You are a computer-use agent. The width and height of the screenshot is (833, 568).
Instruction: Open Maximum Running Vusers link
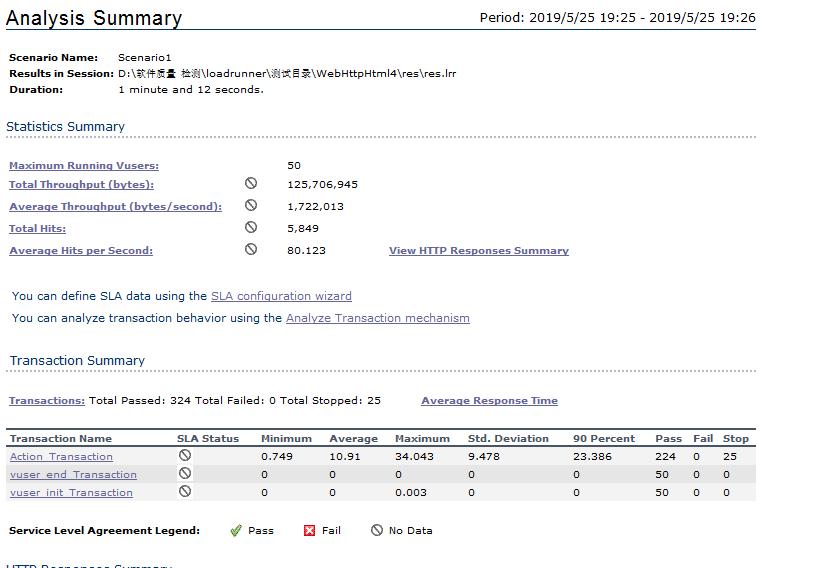(x=84, y=166)
